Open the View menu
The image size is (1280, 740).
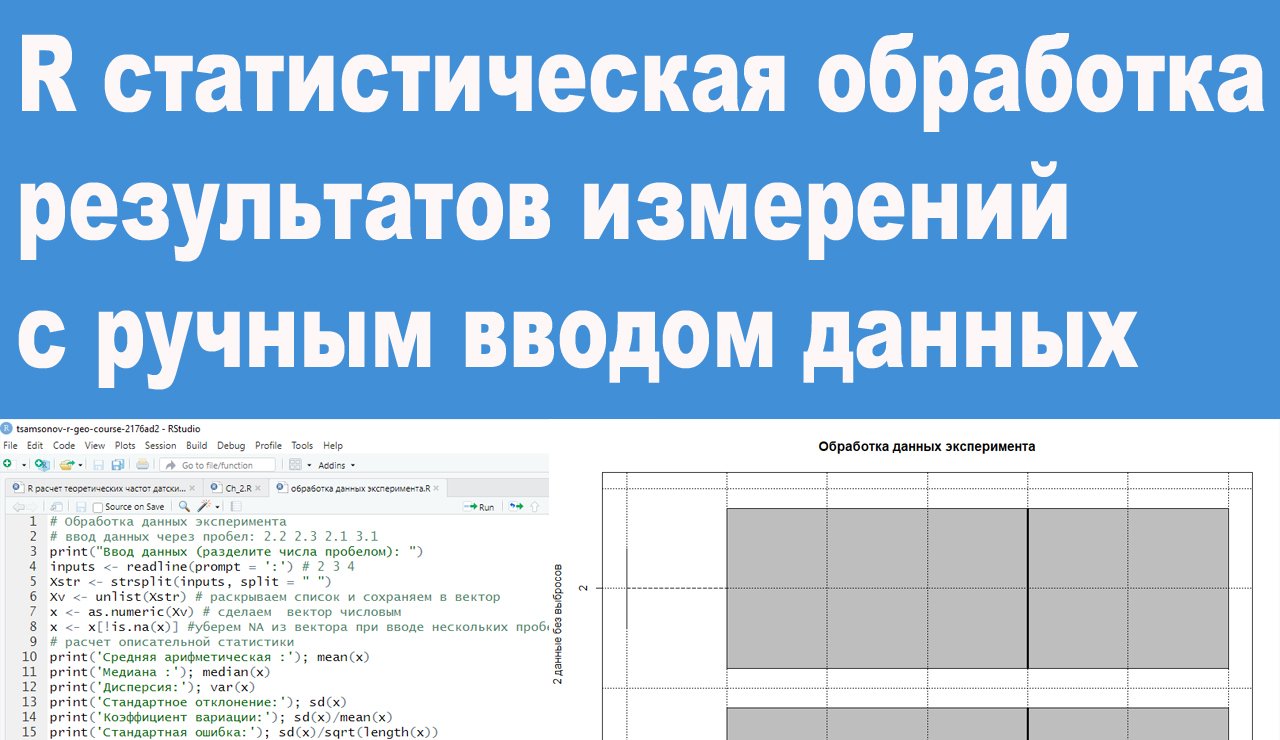95,446
